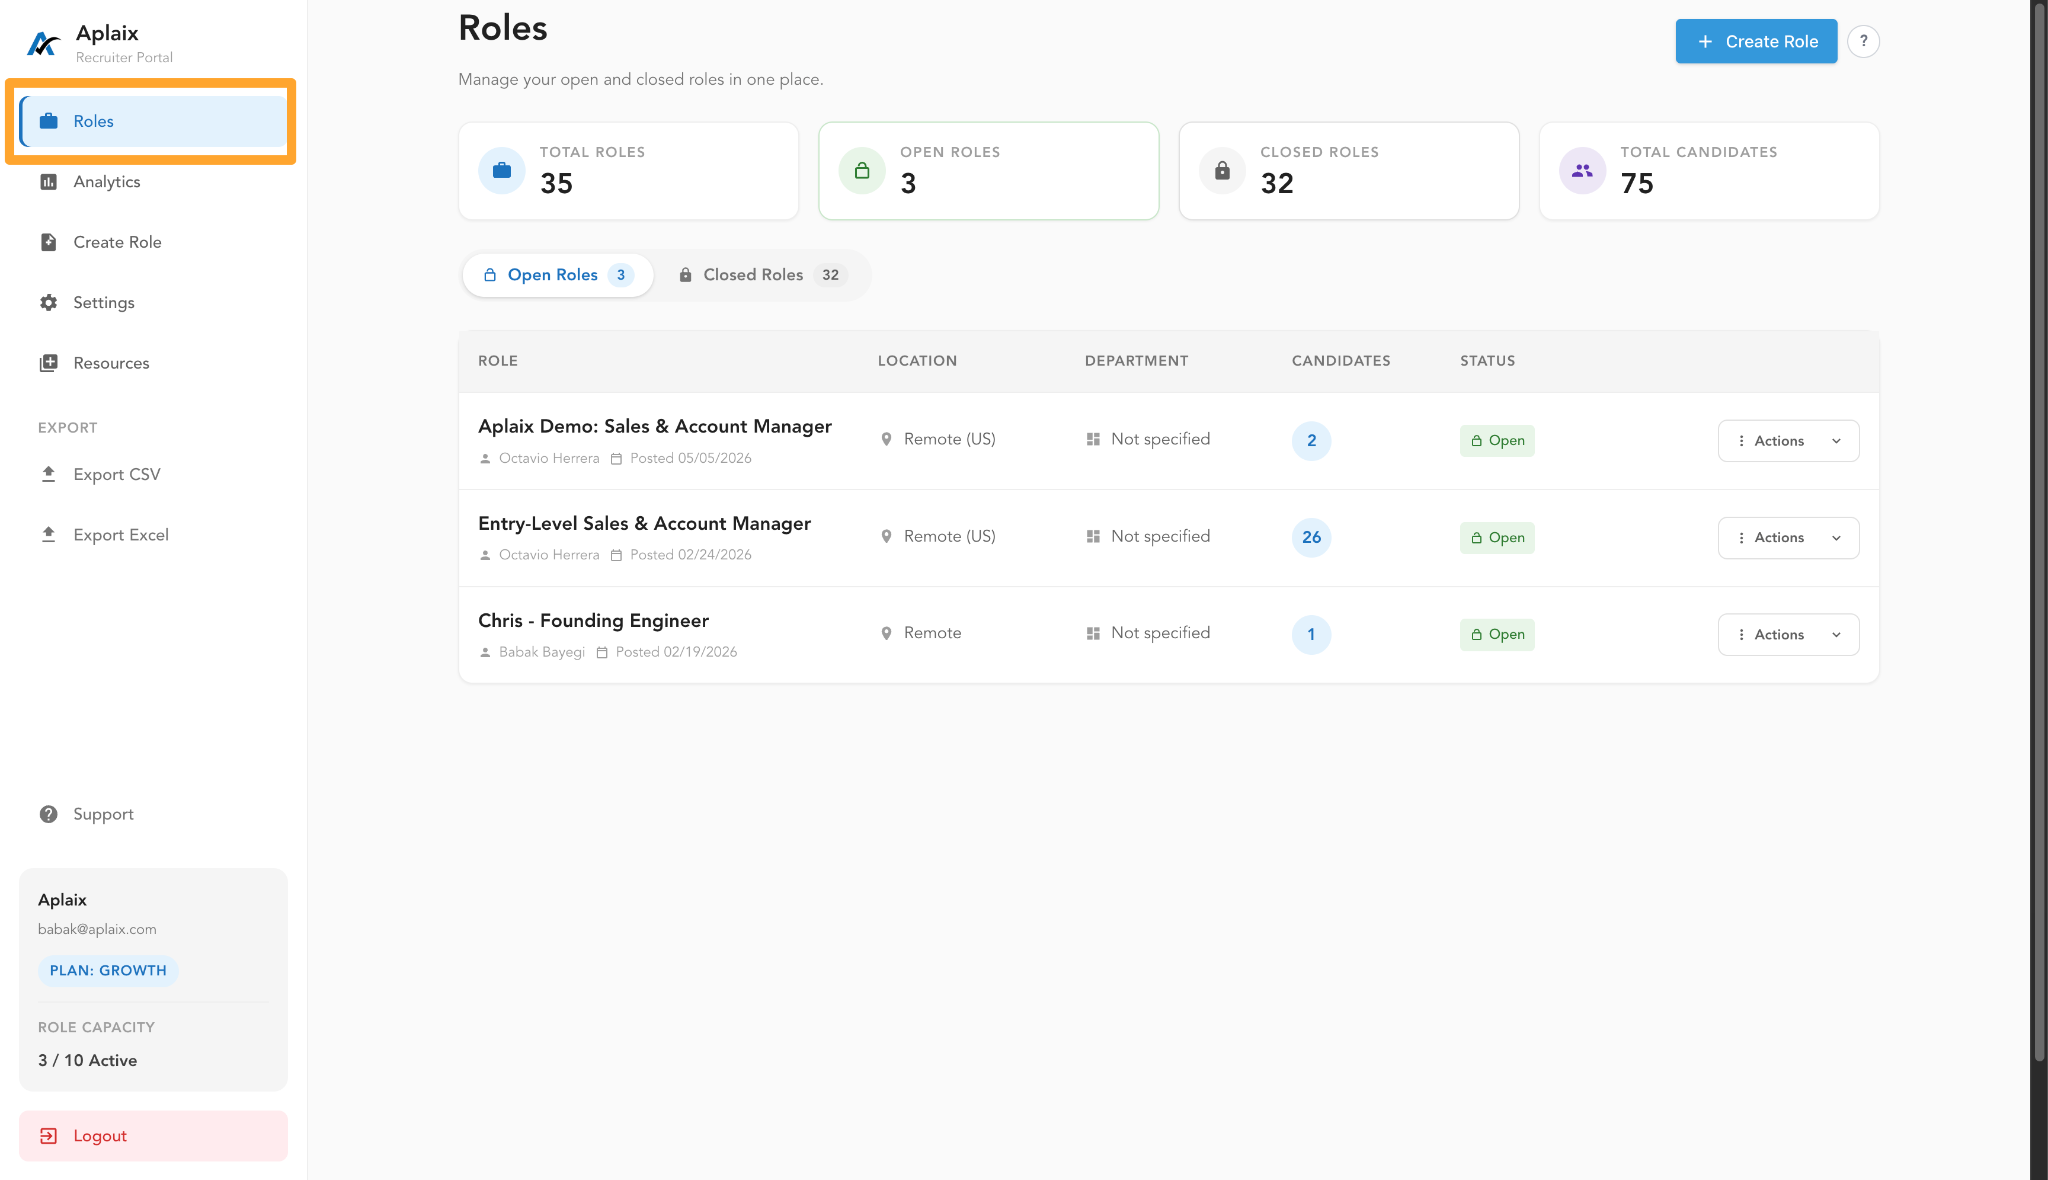Open Chris - Founding Engineer role

pyautogui.click(x=593, y=620)
